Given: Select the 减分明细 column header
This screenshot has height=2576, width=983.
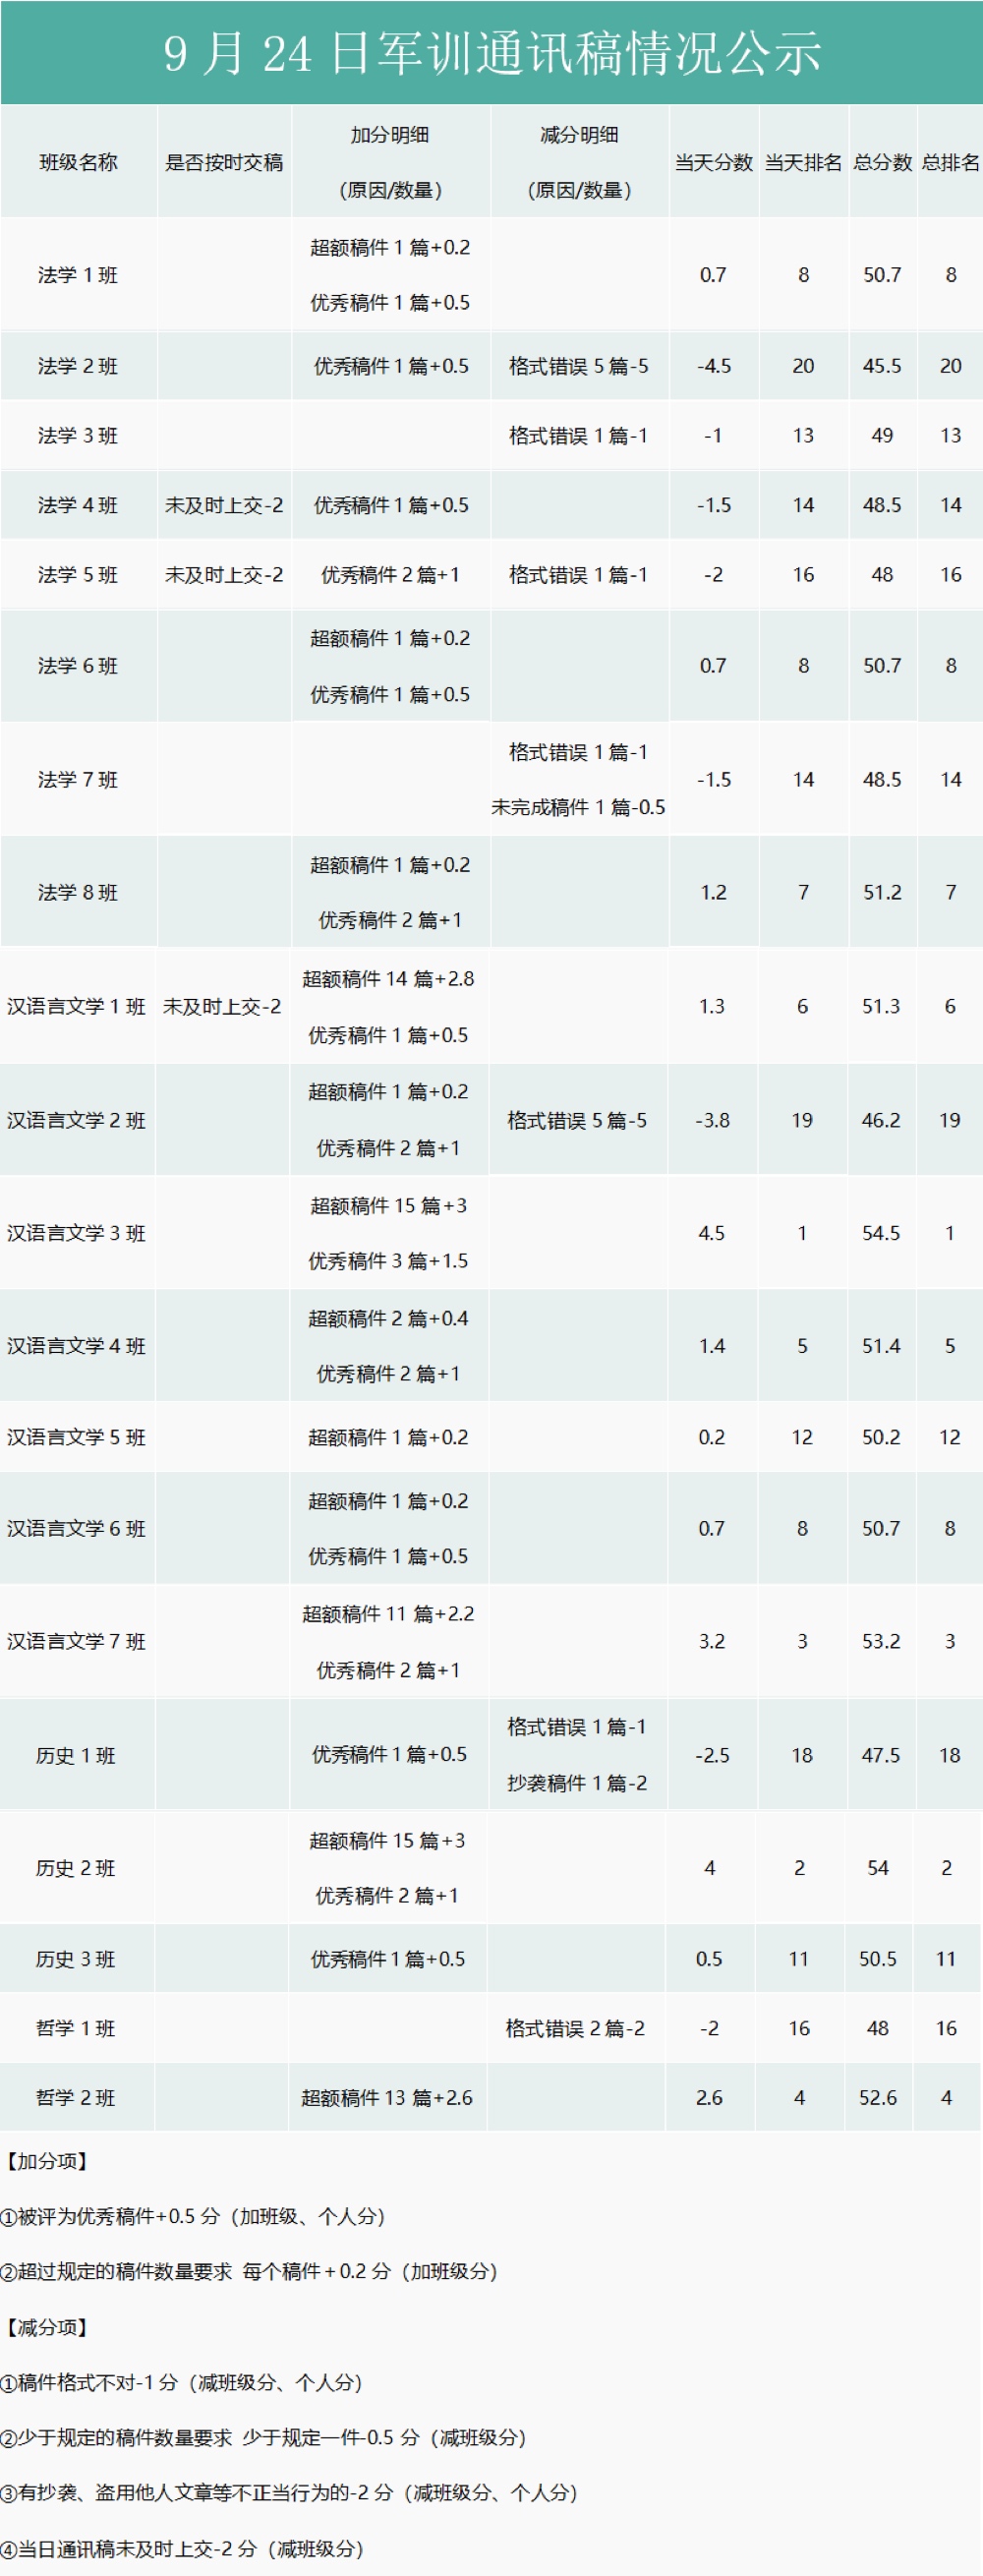Looking at the screenshot, I should pos(579,135).
